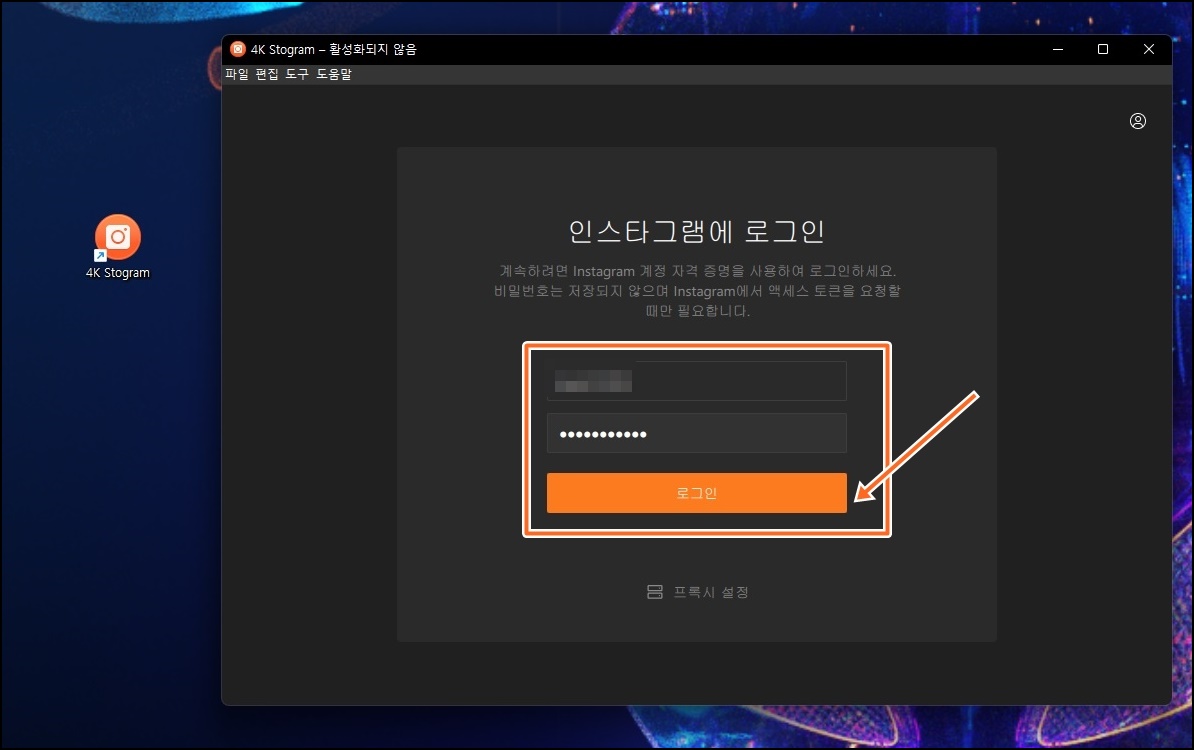Click the 인스타그램에 로그인 heading
1194x750 pixels.
[697, 231]
